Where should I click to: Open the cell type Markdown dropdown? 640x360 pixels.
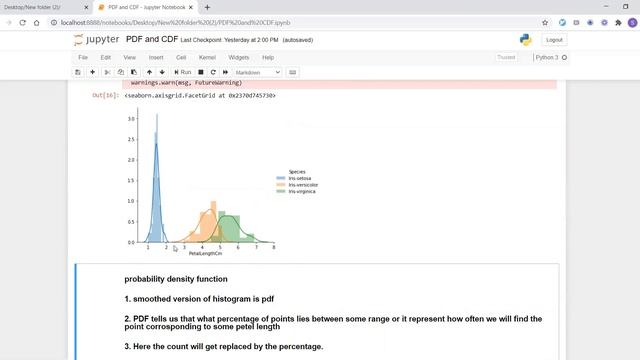point(258,72)
